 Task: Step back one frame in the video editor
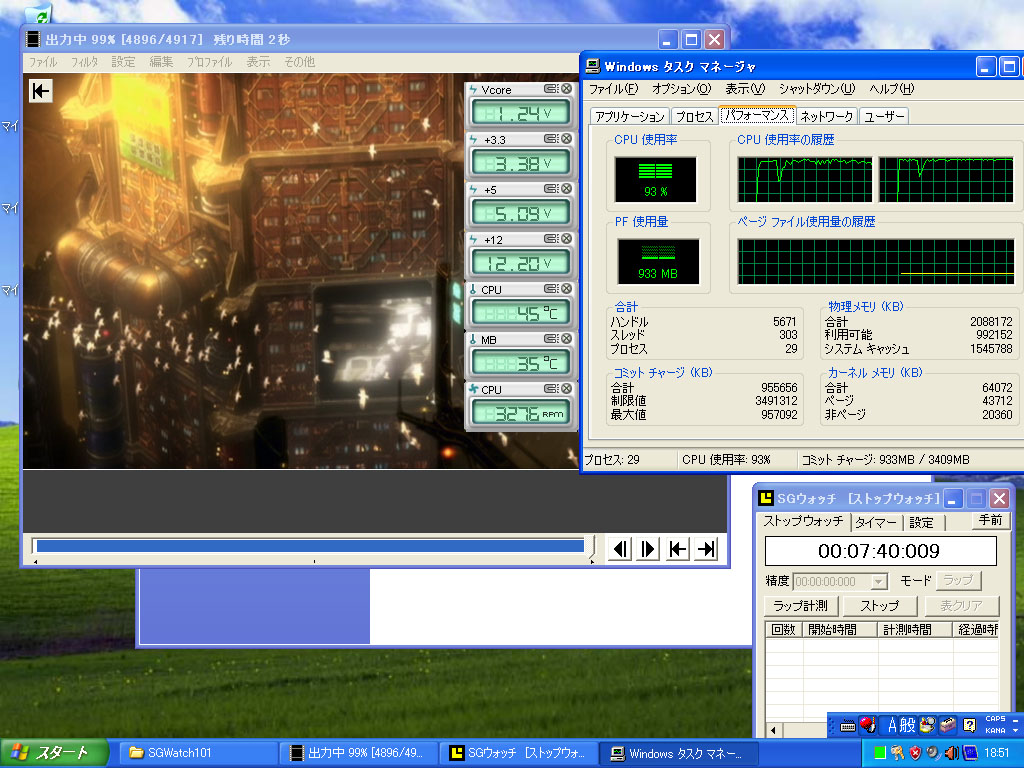[620, 549]
